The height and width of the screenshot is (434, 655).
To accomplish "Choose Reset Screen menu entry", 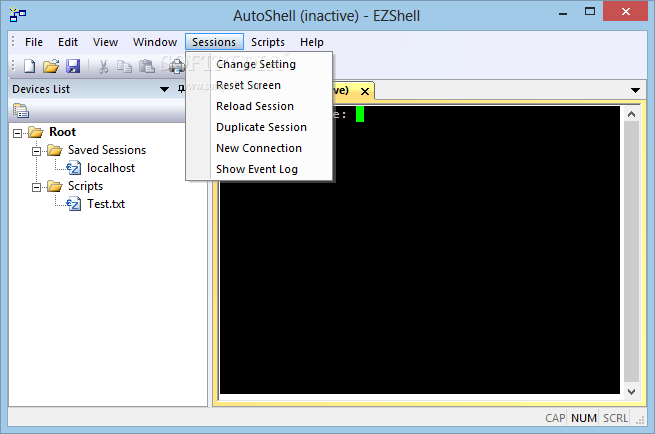I will (259, 85).
